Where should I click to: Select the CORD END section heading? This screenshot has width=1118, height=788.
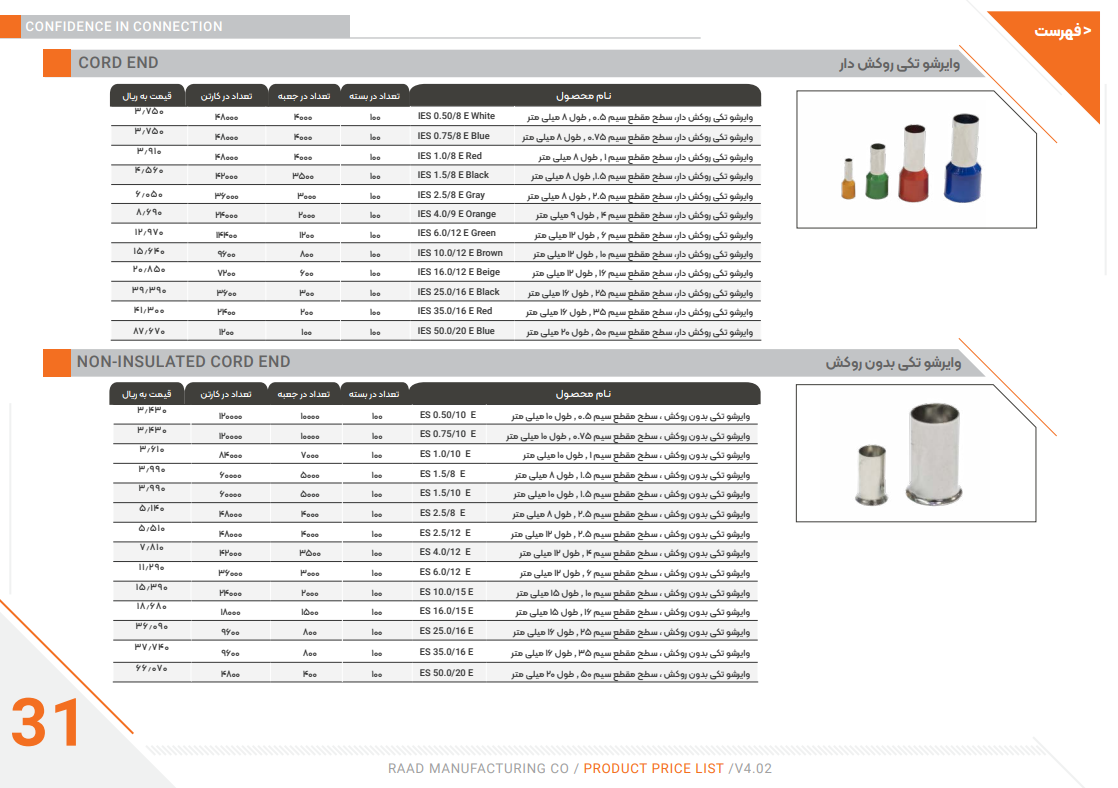click(x=118, y=63)
